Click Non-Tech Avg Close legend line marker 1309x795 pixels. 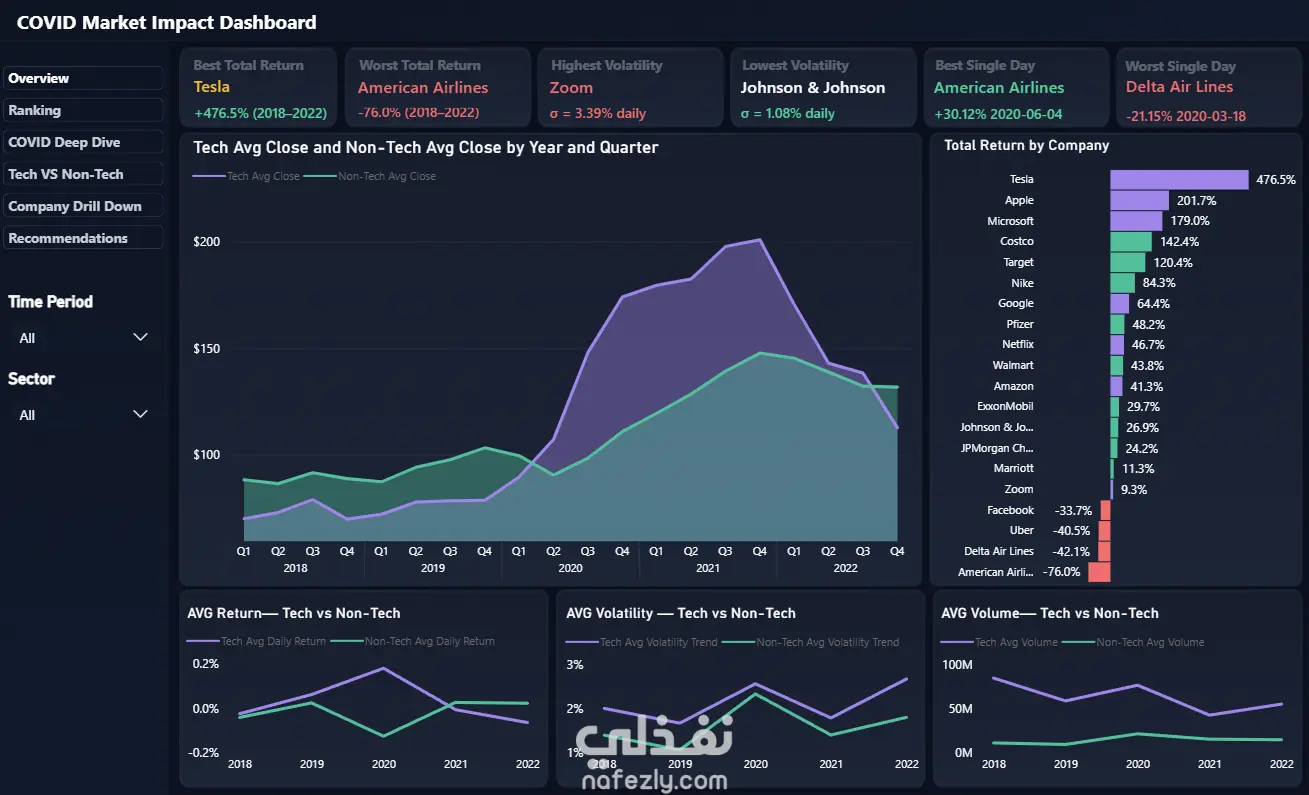[320, 176]
